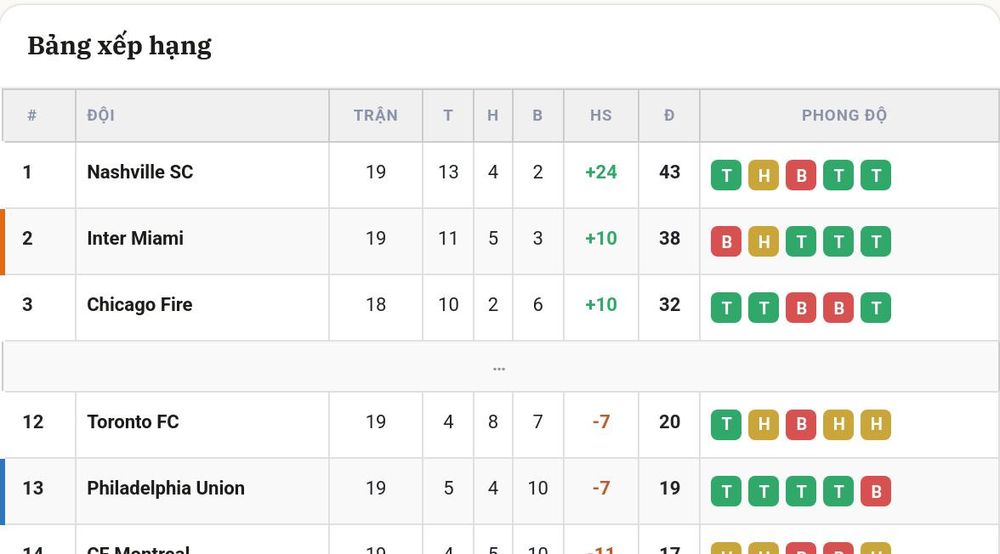Click Nashville SC's first green T form badge
Screen dimensions: 1000x554
(x=726, y=175)
